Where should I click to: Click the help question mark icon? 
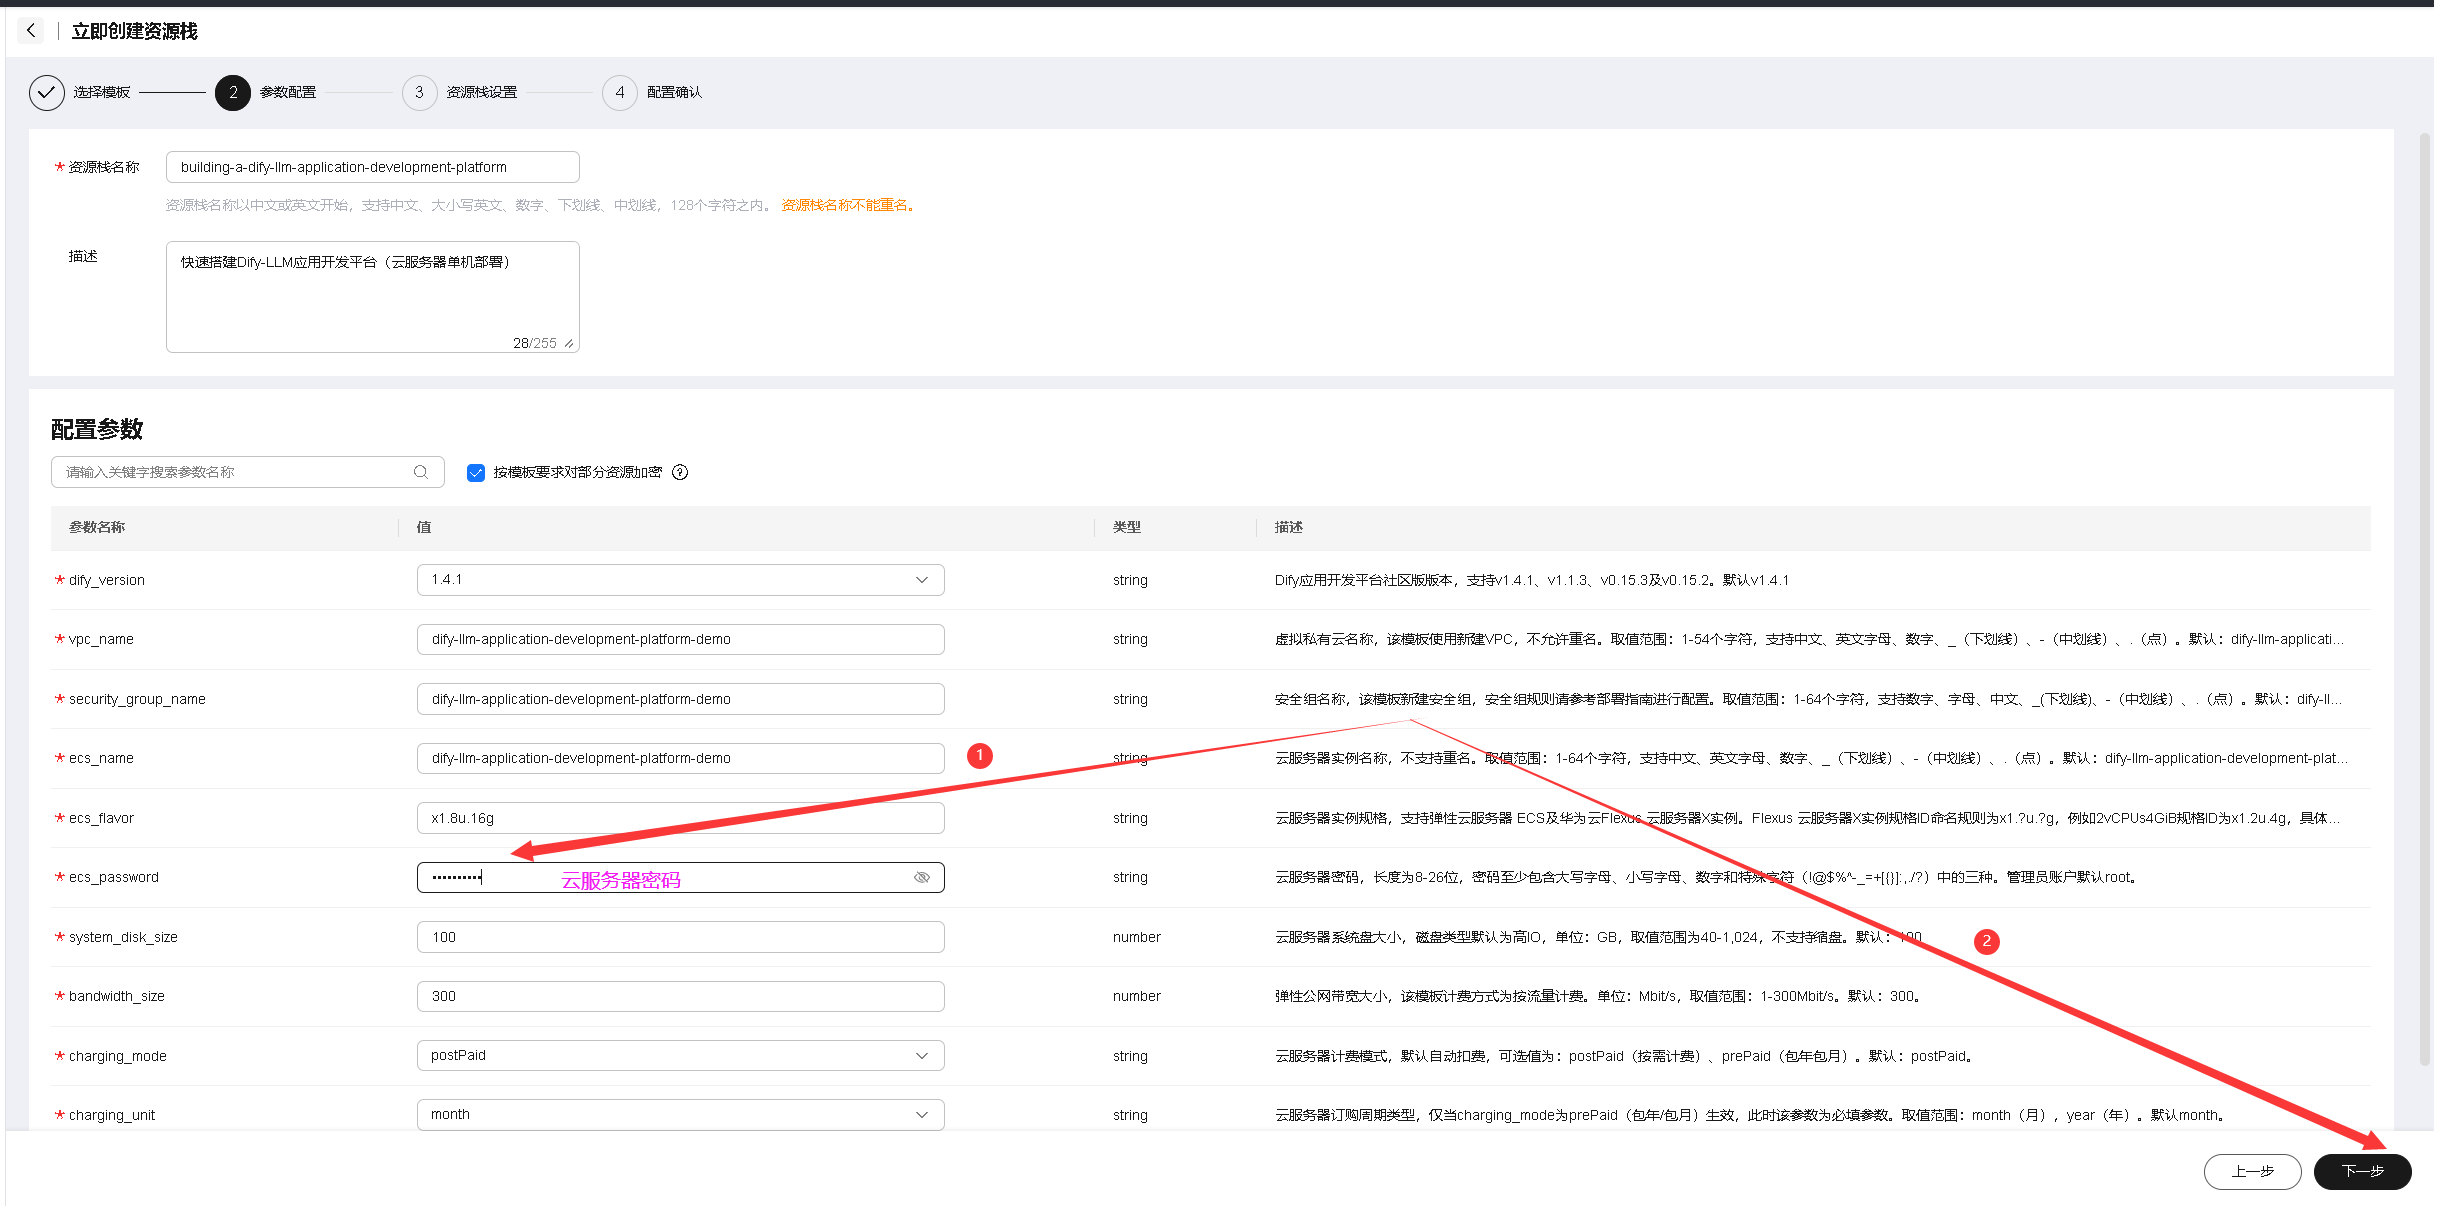(680, 472)
